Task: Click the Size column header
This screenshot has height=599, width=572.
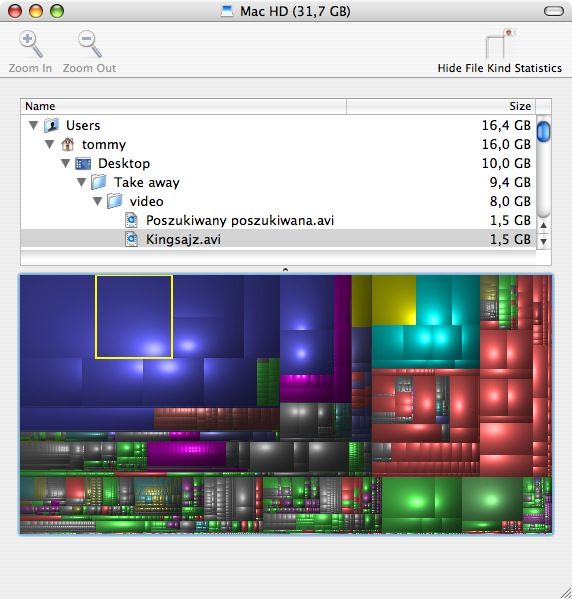Action: pyautogui.click(x=441, y=106)
